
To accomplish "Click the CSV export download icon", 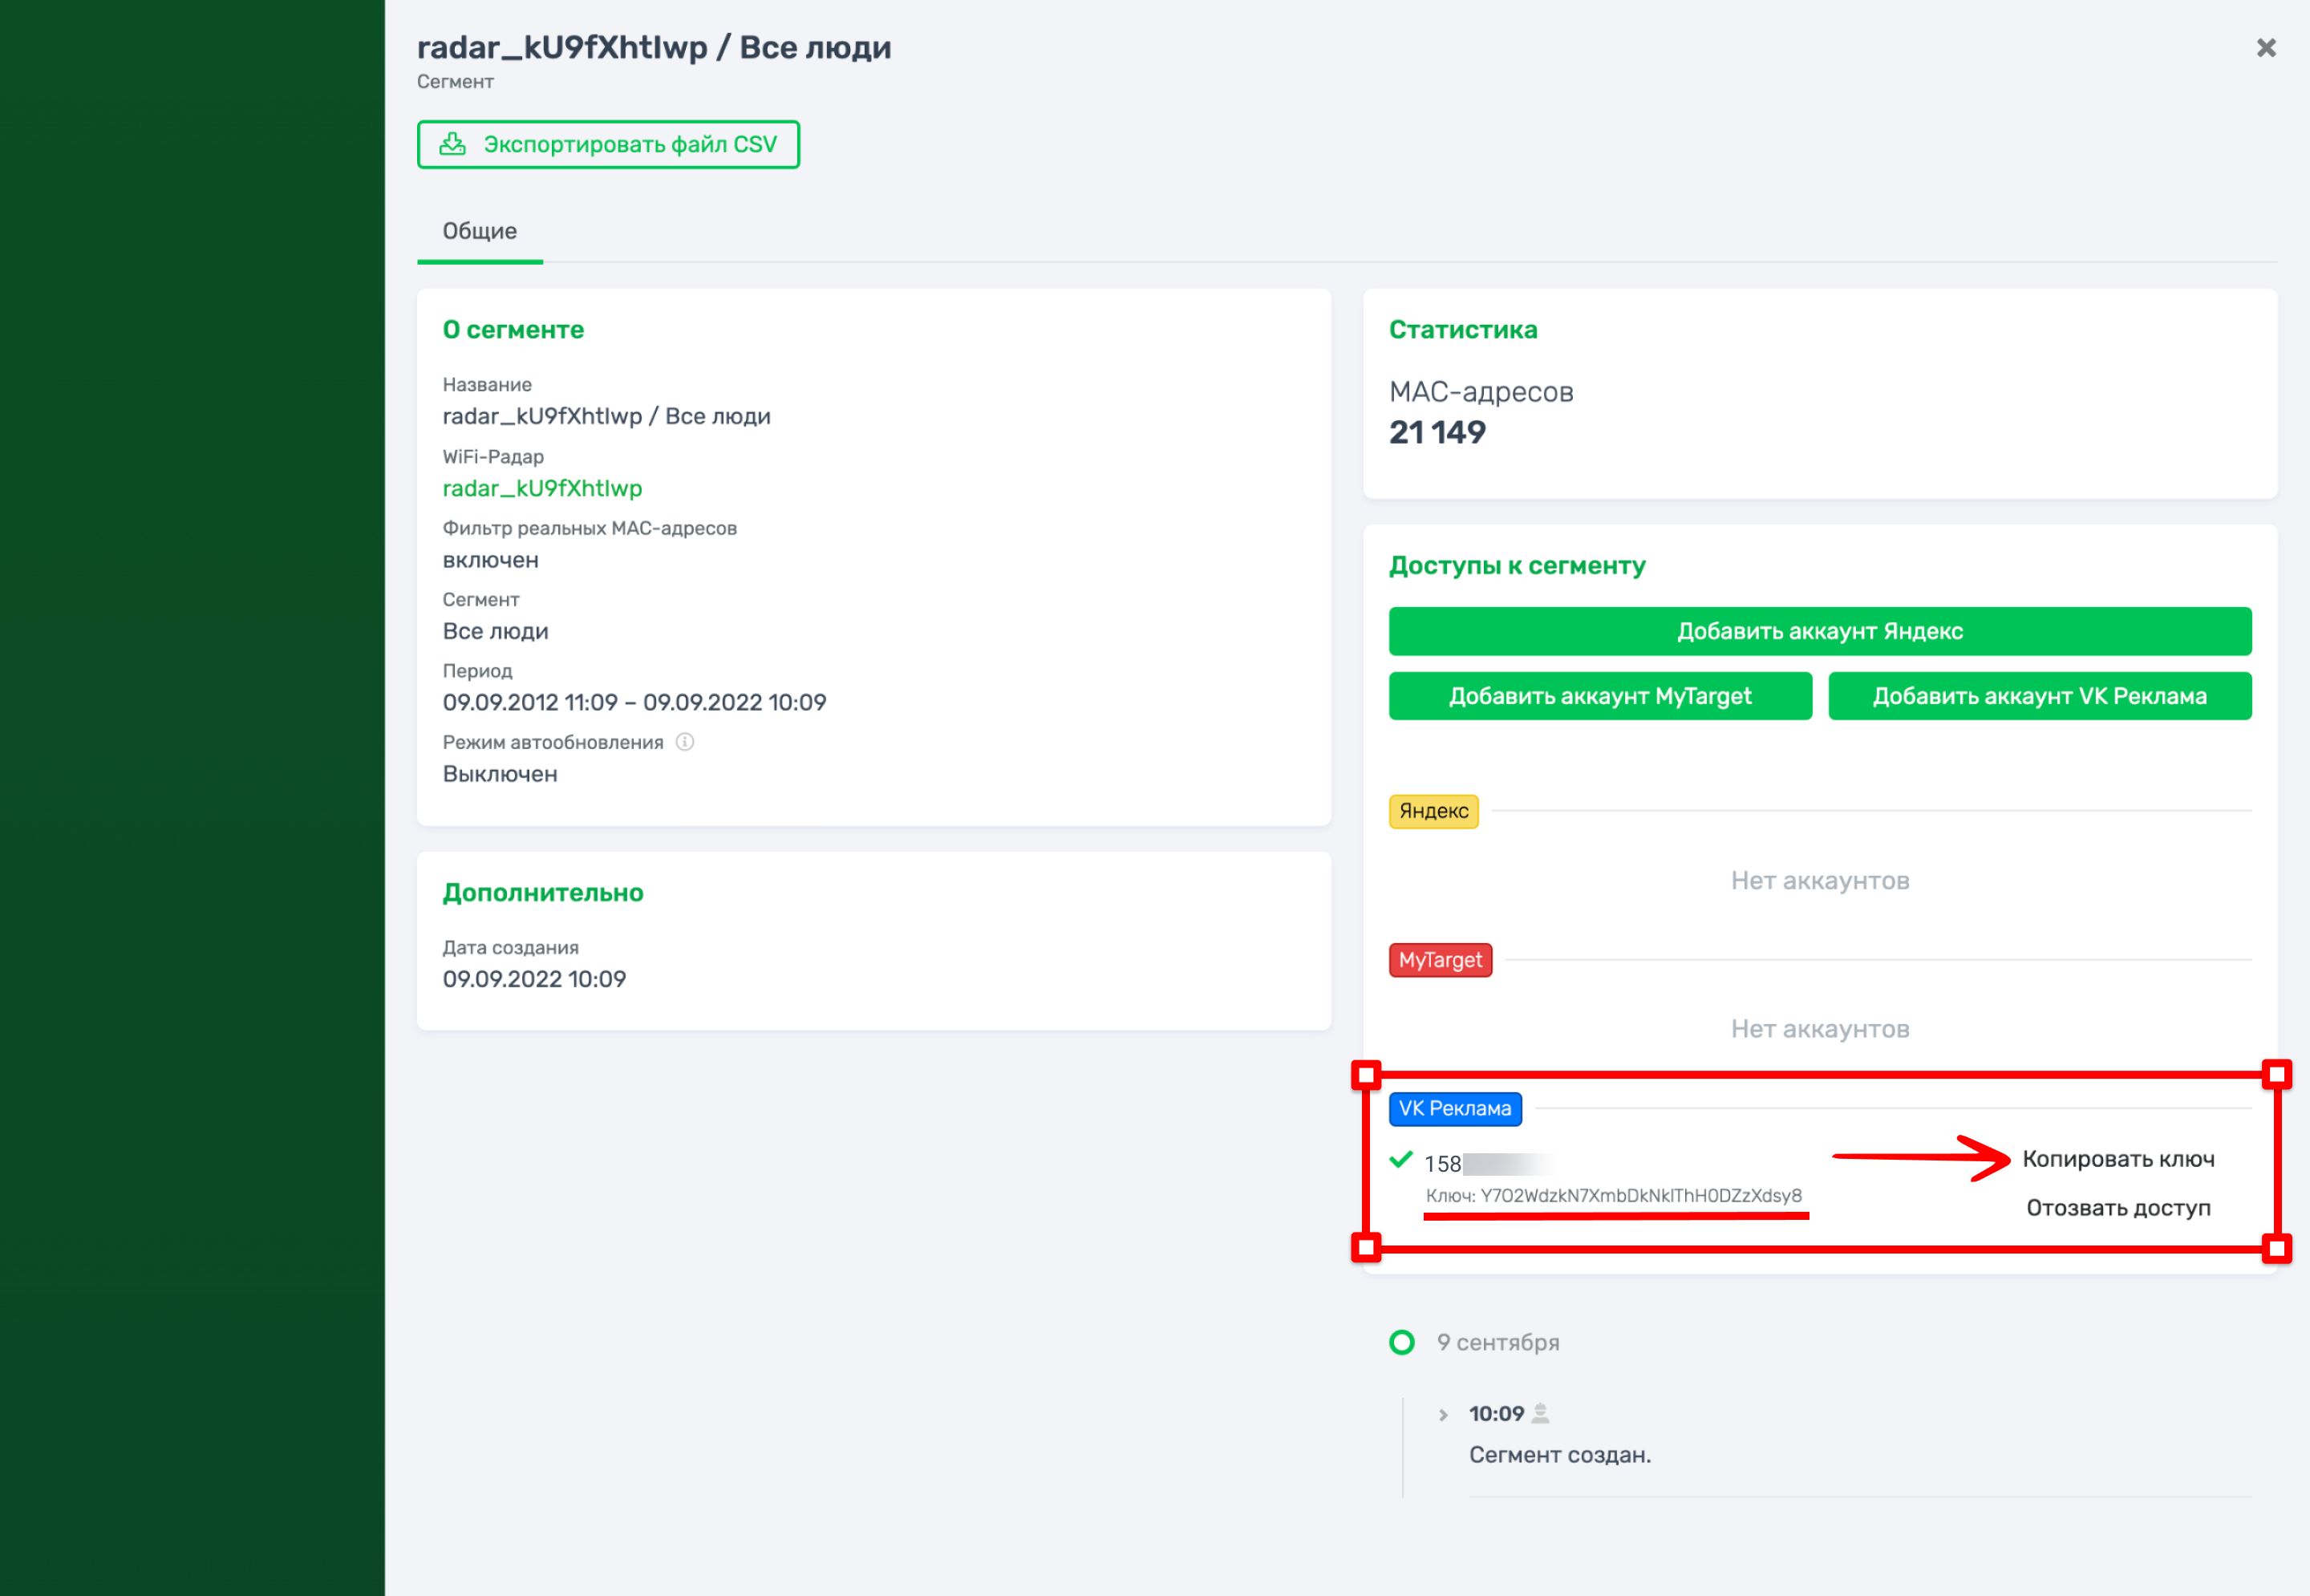I will [x=453, y=144].
